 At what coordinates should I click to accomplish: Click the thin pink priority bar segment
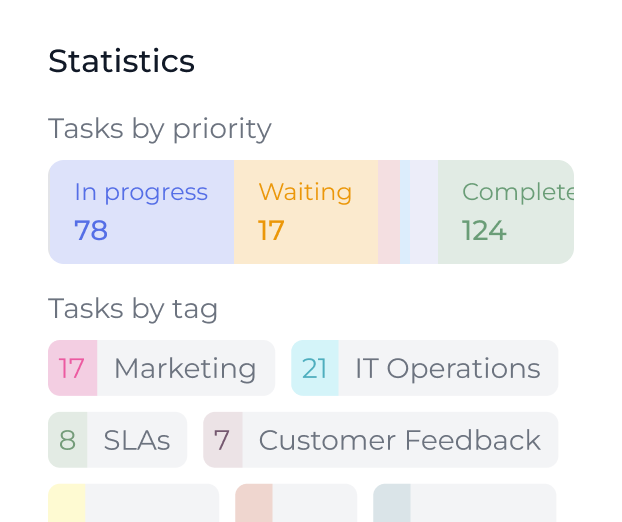(388, 212)
